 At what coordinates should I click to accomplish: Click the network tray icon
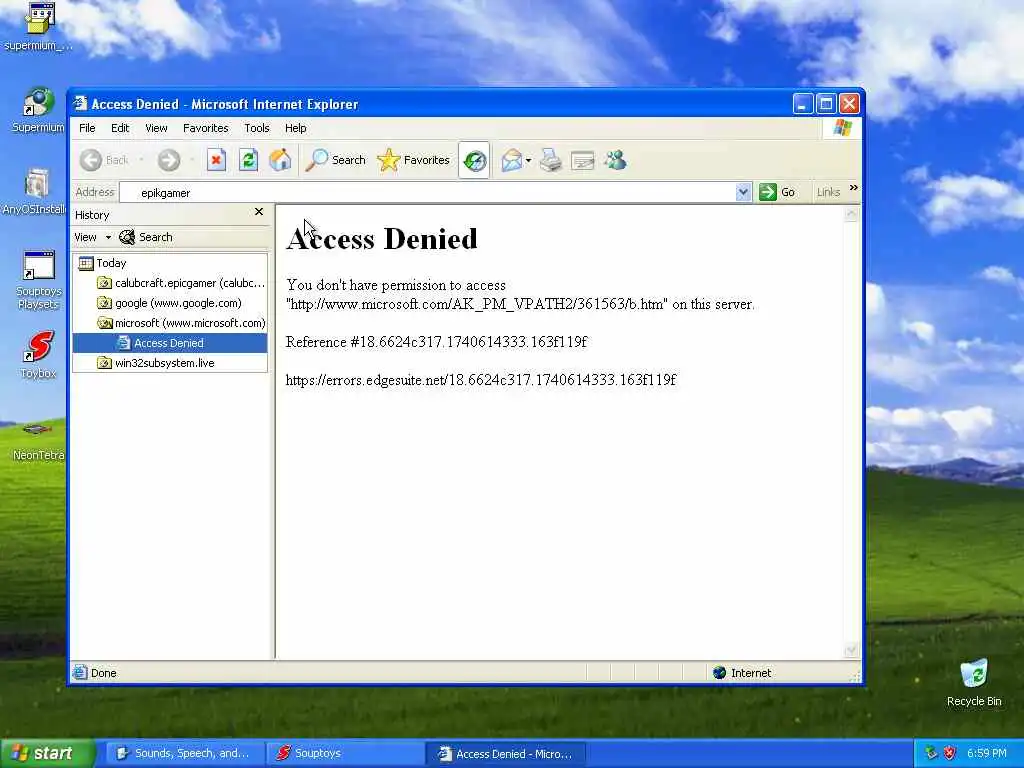(931, 753)
